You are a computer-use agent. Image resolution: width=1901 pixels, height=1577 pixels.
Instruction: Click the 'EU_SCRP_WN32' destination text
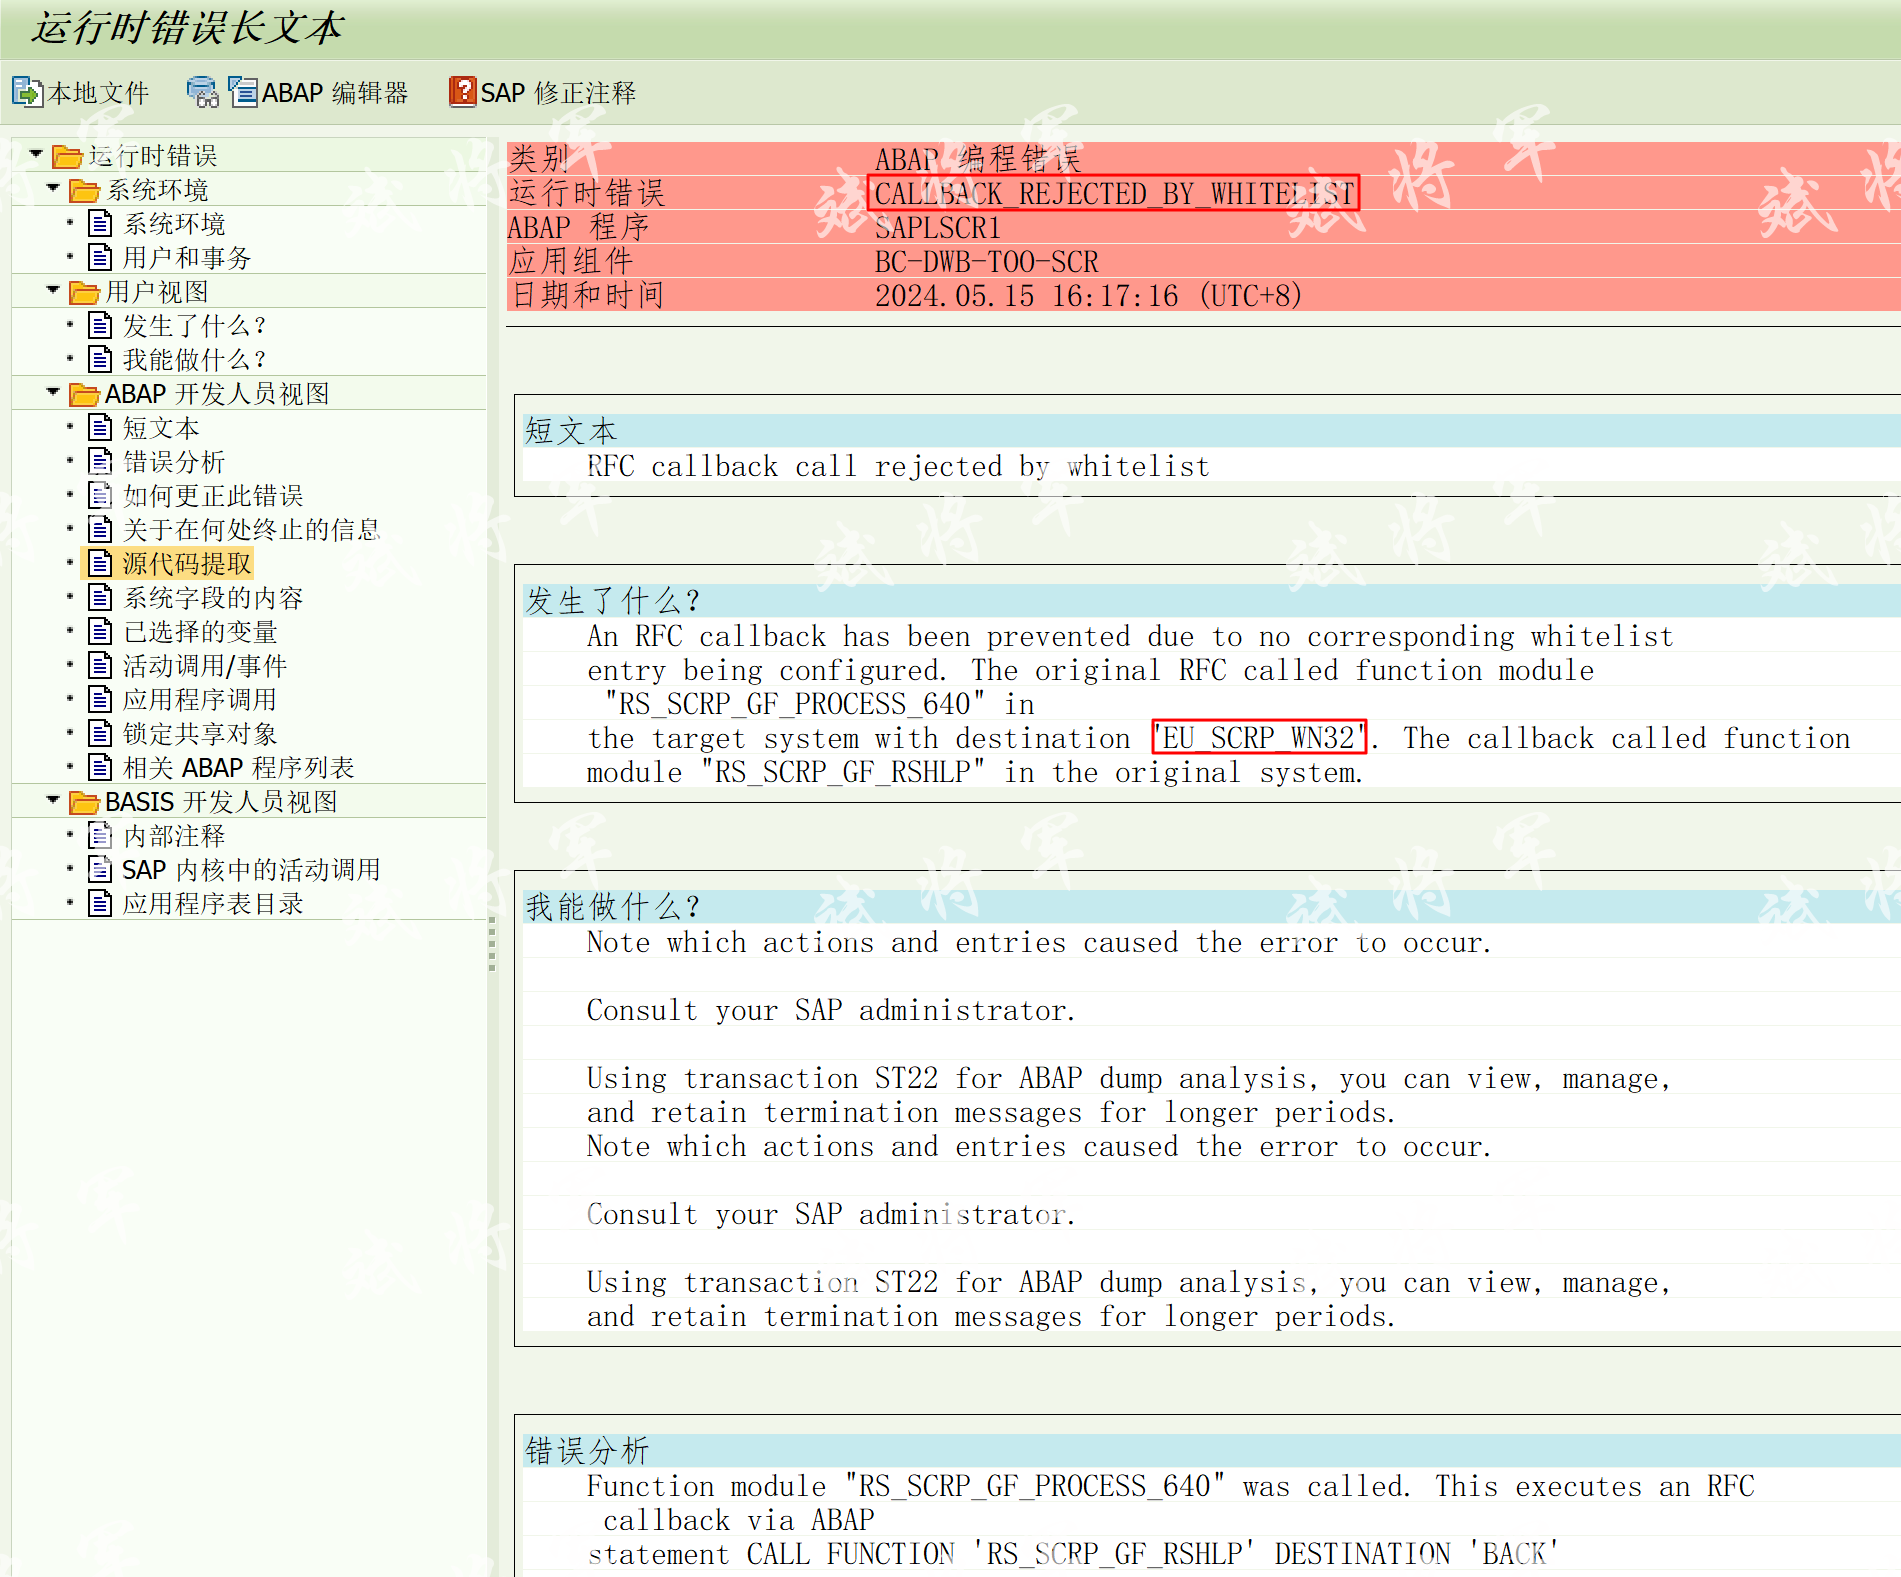point(1259,738)
